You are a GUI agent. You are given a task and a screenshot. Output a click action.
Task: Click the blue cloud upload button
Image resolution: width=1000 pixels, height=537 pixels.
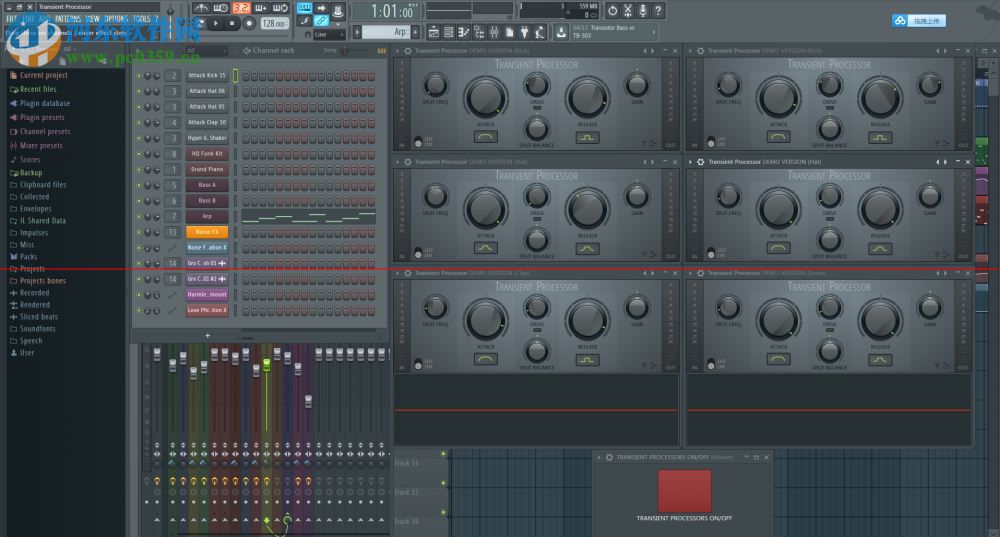(919, 20)
